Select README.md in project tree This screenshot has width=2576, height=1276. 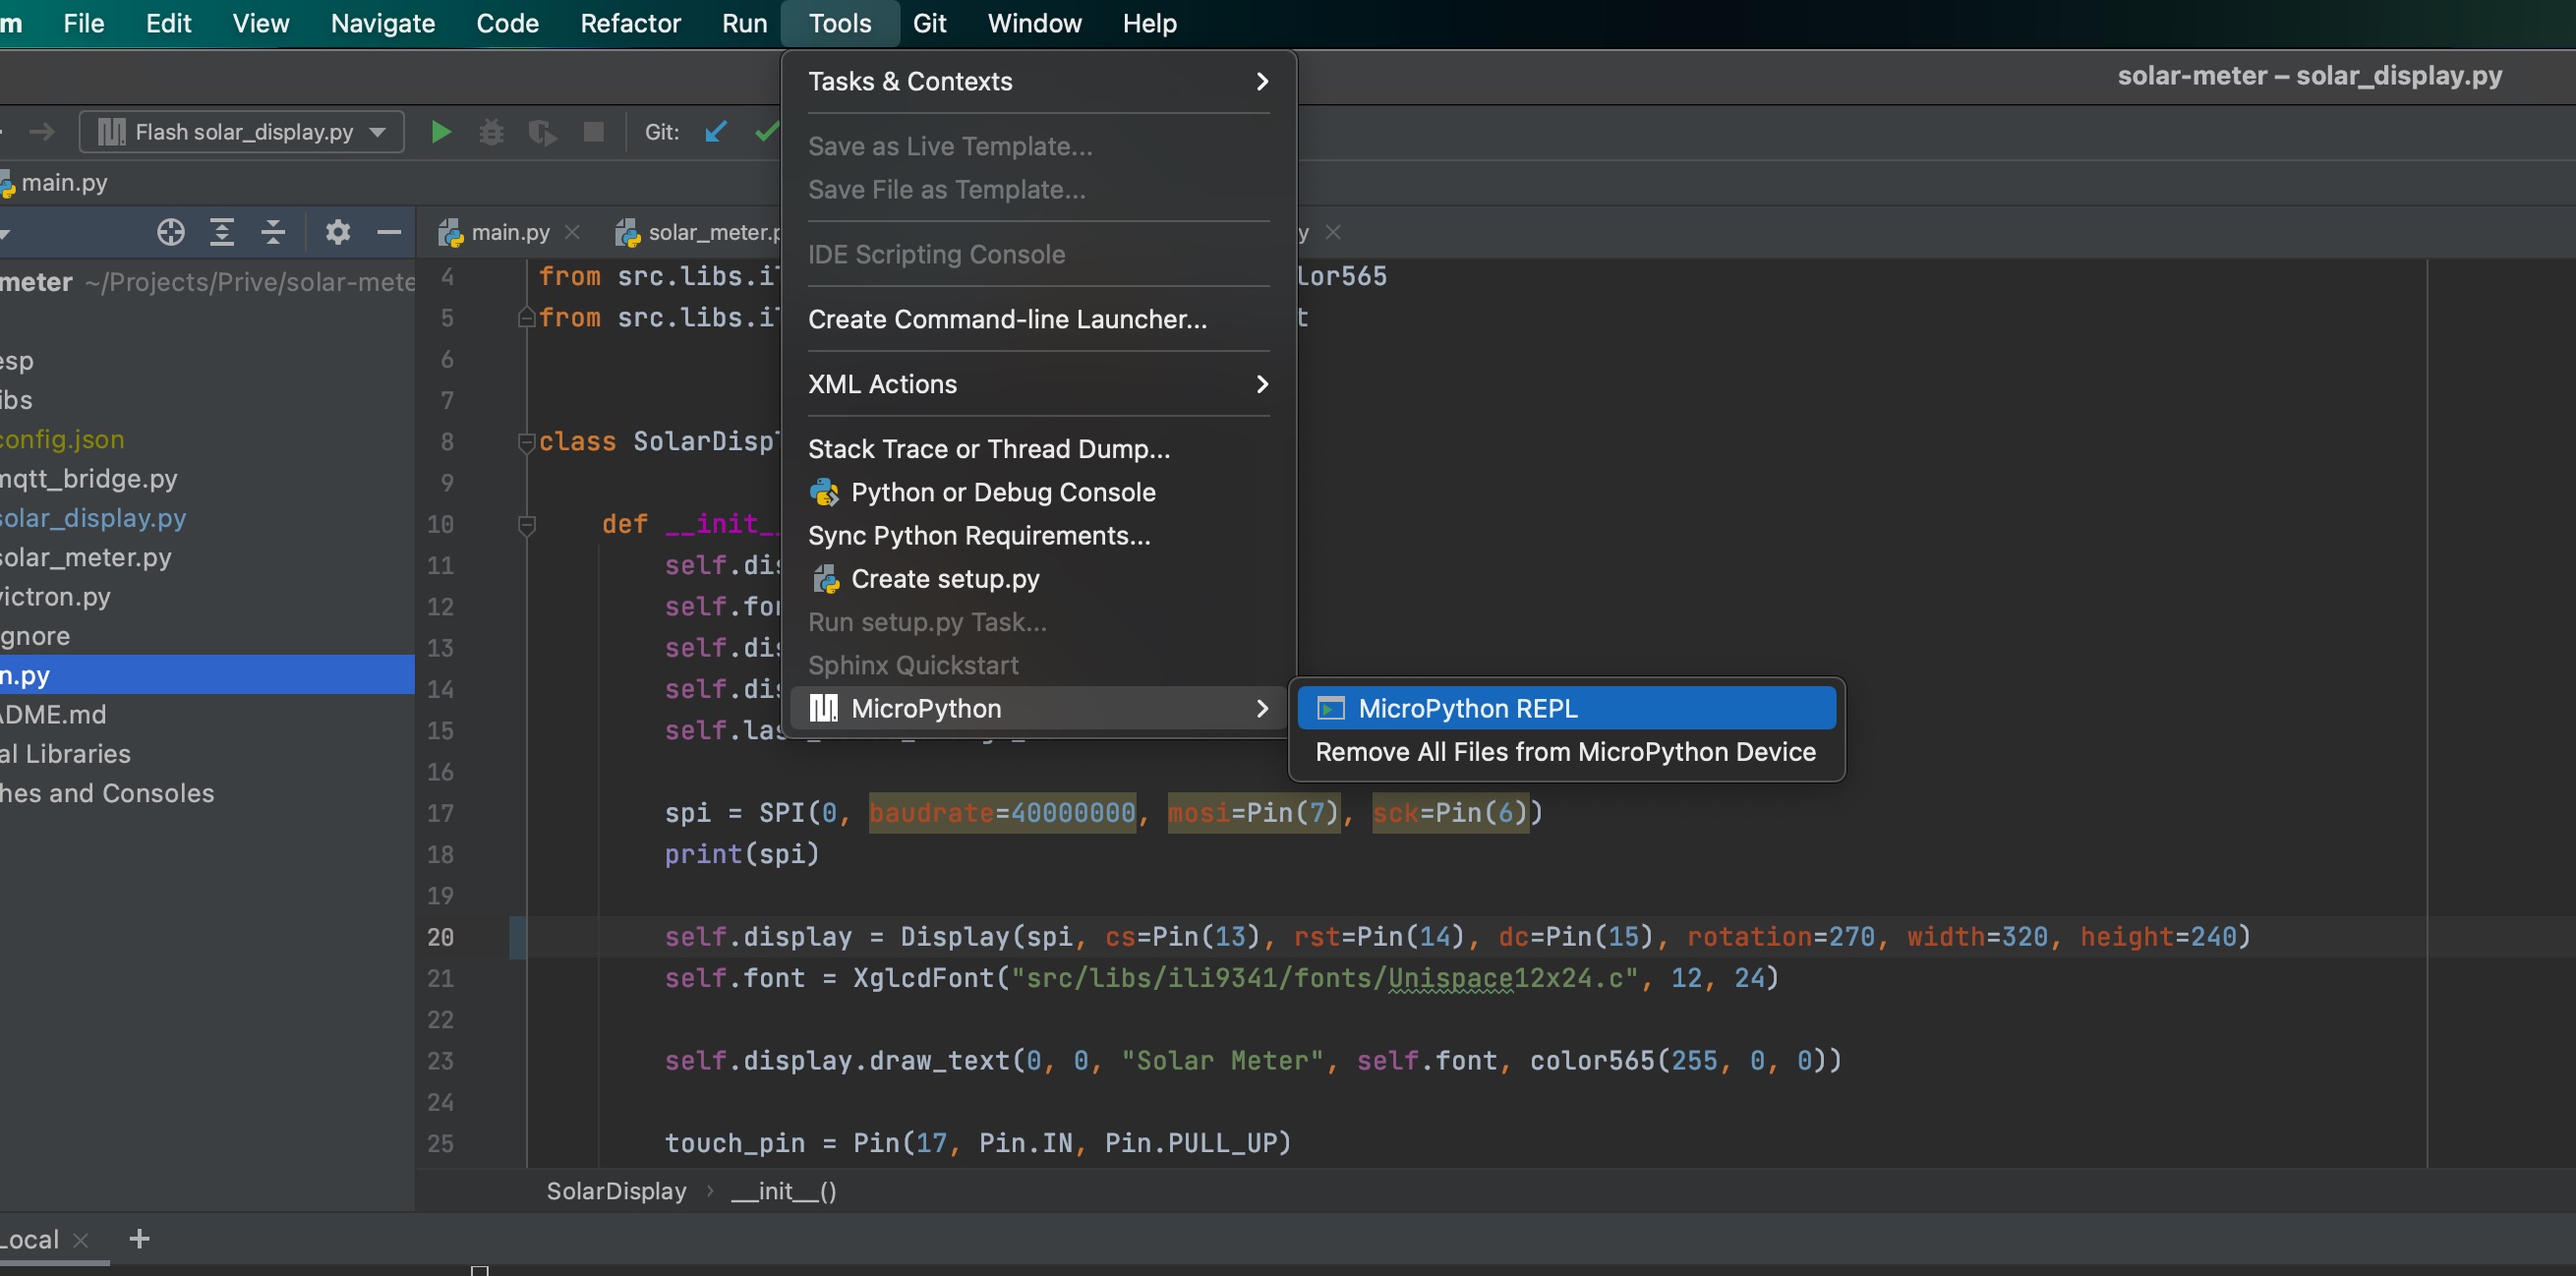(x=53, y=715)
